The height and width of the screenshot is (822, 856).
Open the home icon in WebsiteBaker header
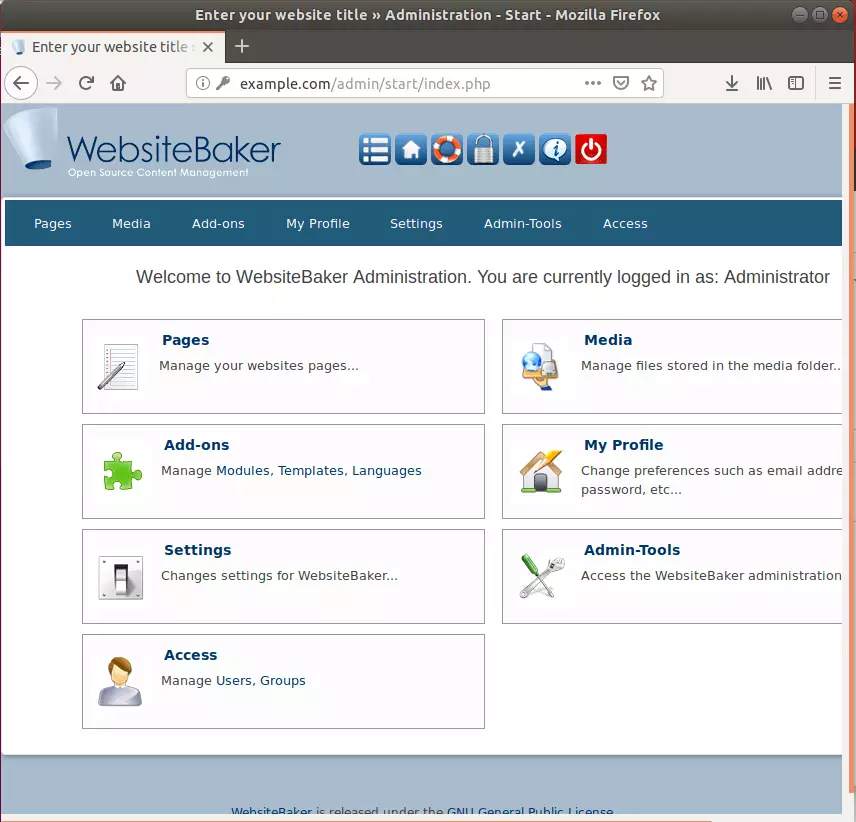click(x=411, y=150)
